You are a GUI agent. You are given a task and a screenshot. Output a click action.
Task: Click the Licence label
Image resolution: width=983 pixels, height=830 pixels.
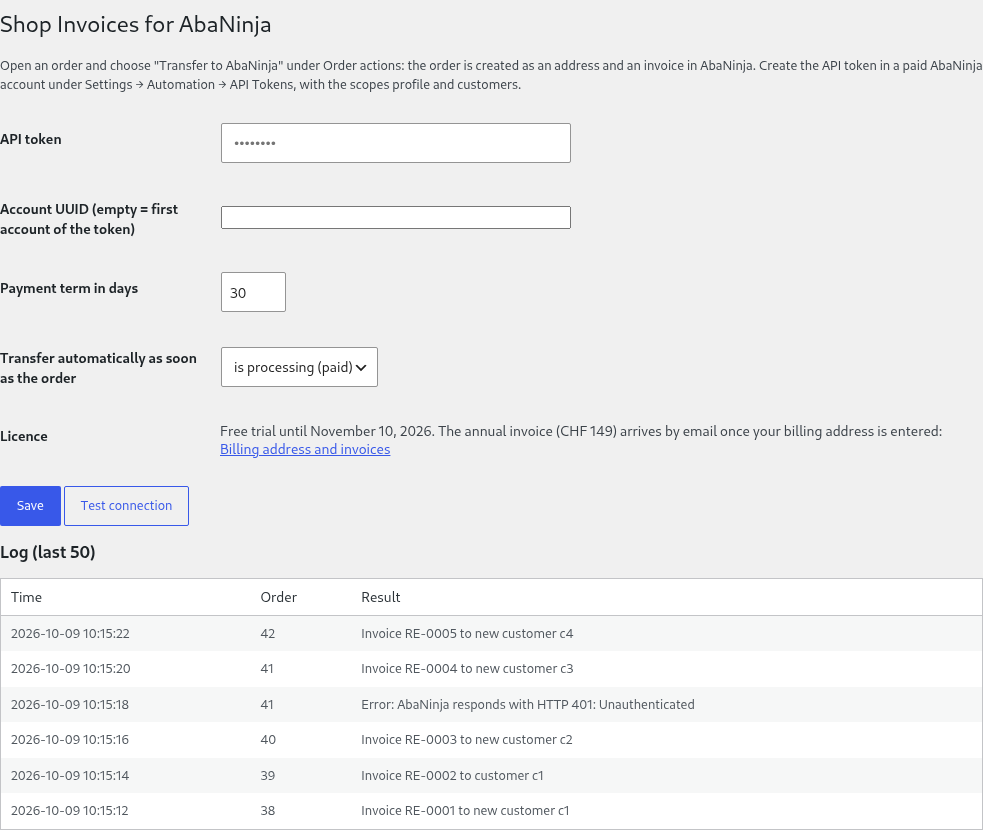[24, 436]
